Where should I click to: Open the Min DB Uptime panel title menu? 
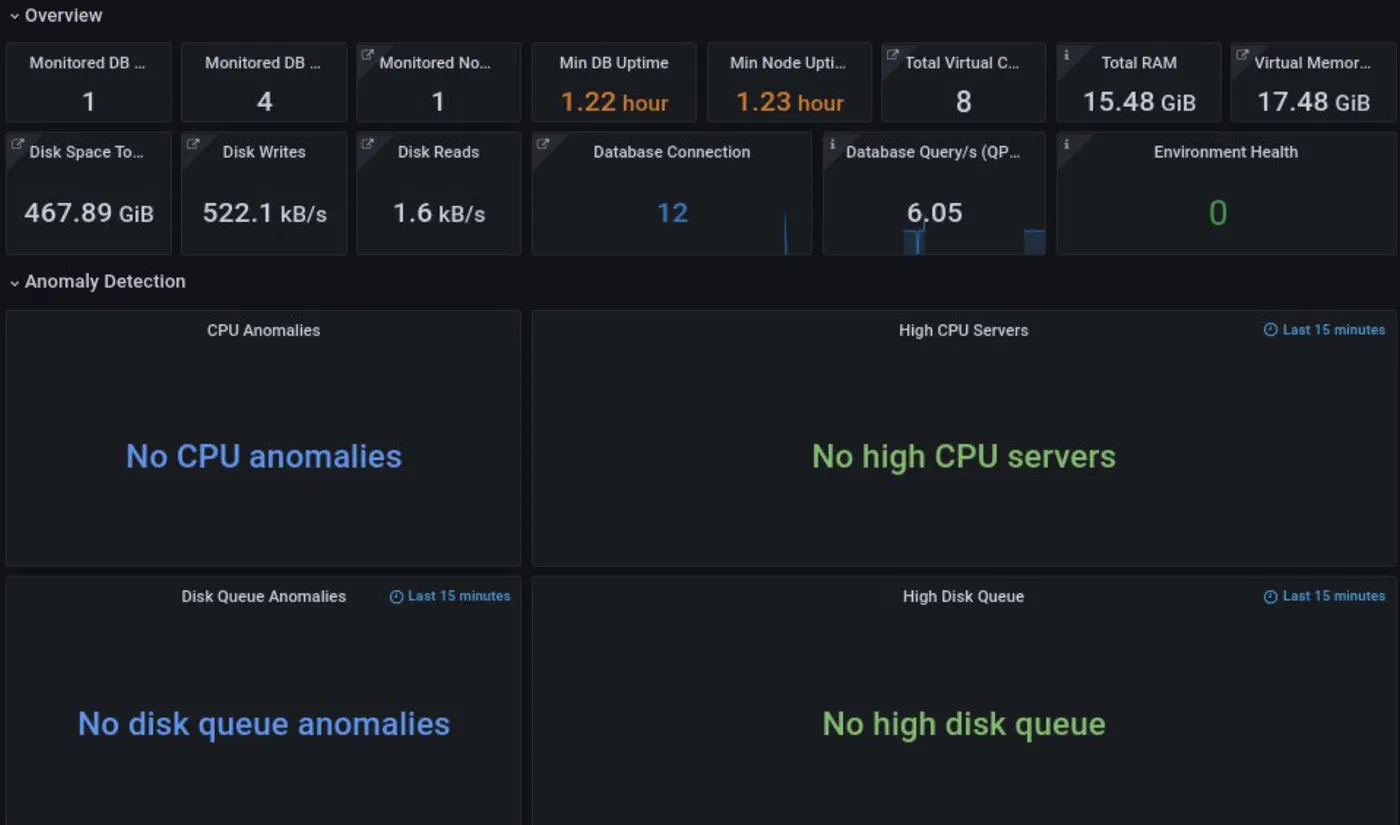click(x=614, y=62)
